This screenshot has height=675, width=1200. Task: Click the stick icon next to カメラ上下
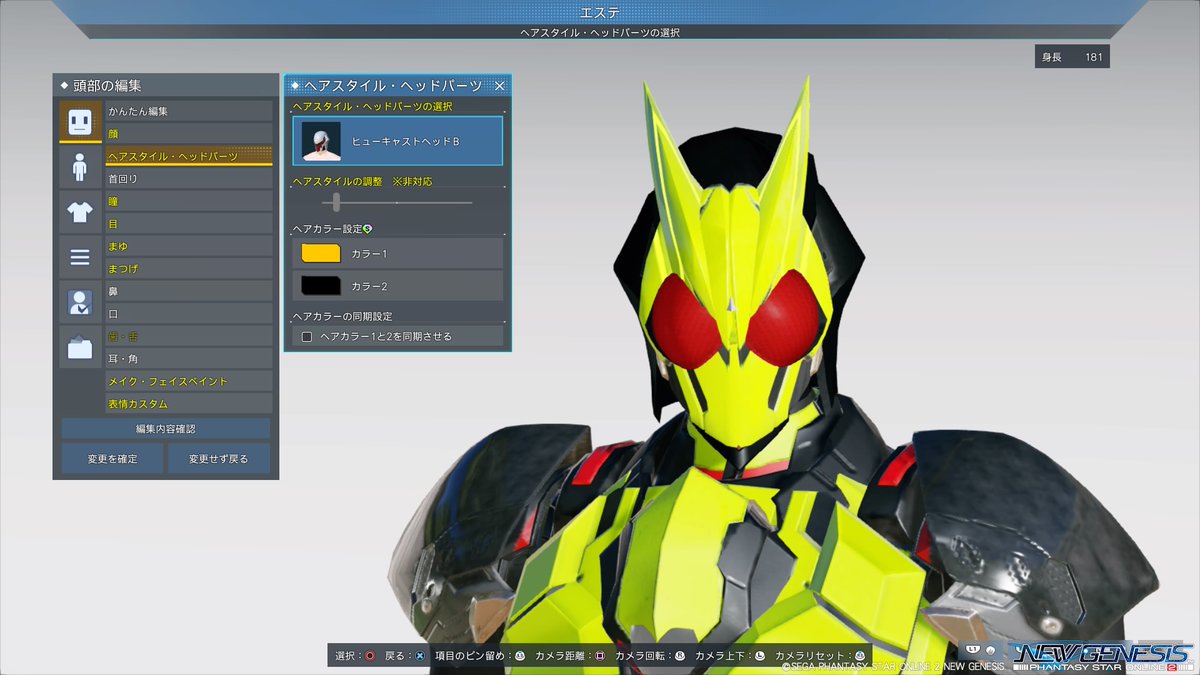click(760, 656)
